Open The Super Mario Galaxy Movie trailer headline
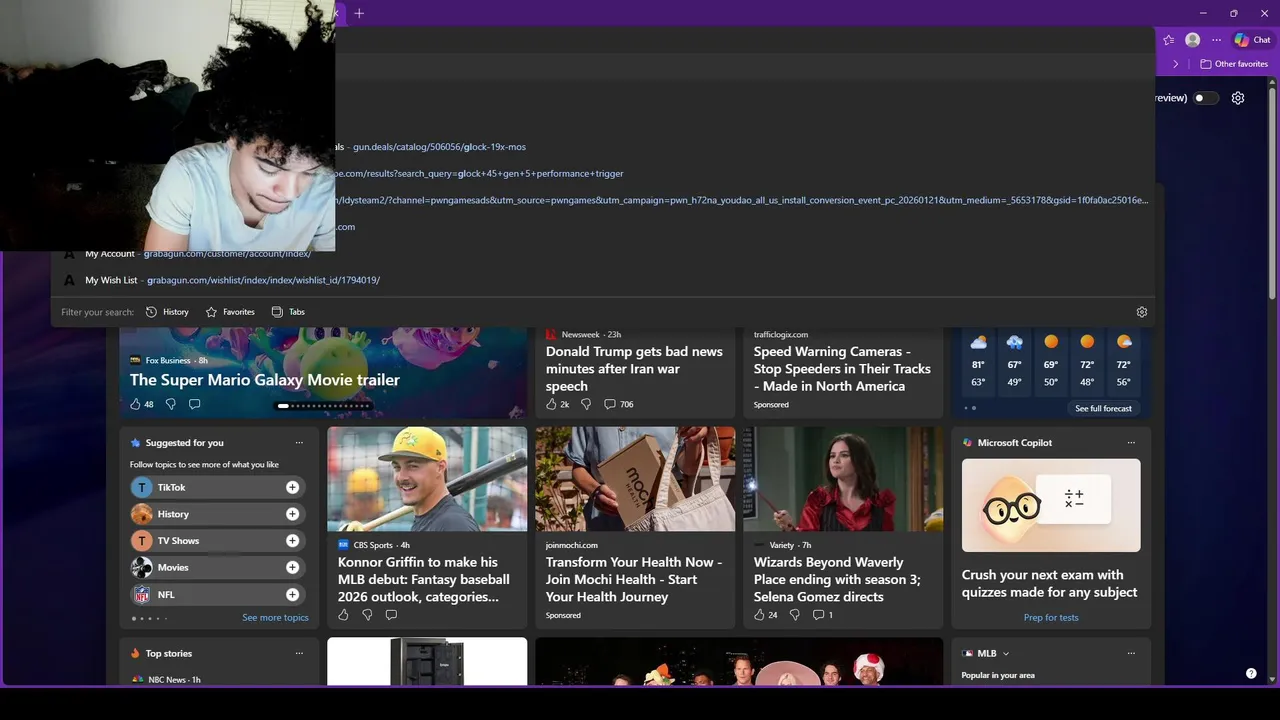1280x720 pixels. point(265,380)
